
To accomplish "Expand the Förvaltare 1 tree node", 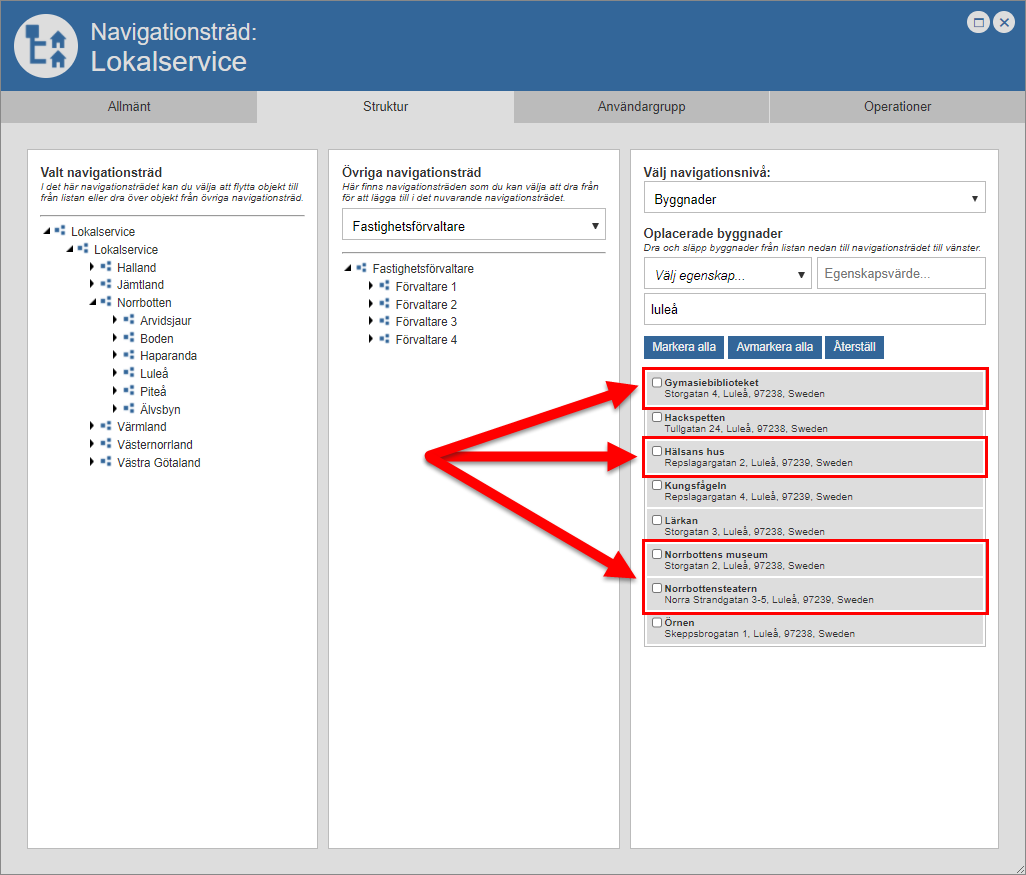I will coord(370,286).
